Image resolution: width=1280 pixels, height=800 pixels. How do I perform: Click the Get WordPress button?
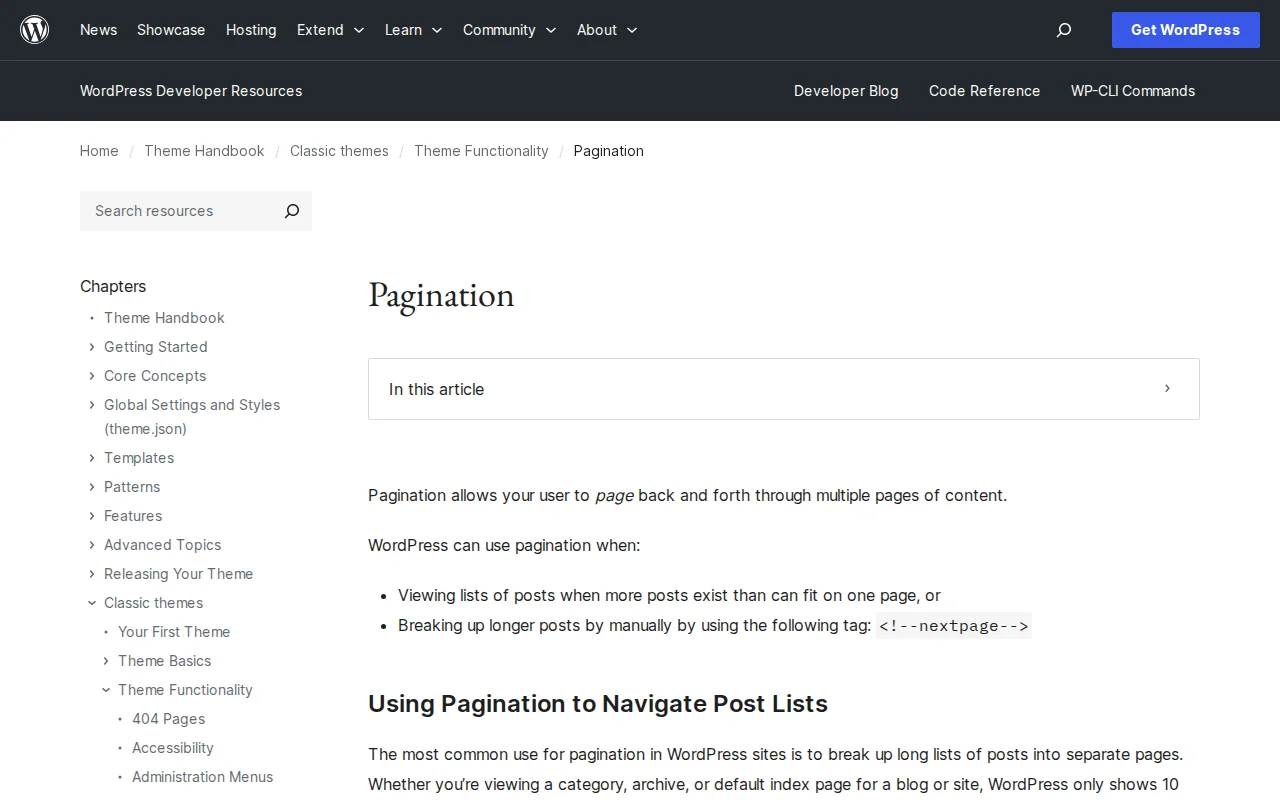[x=1185, y=30]
